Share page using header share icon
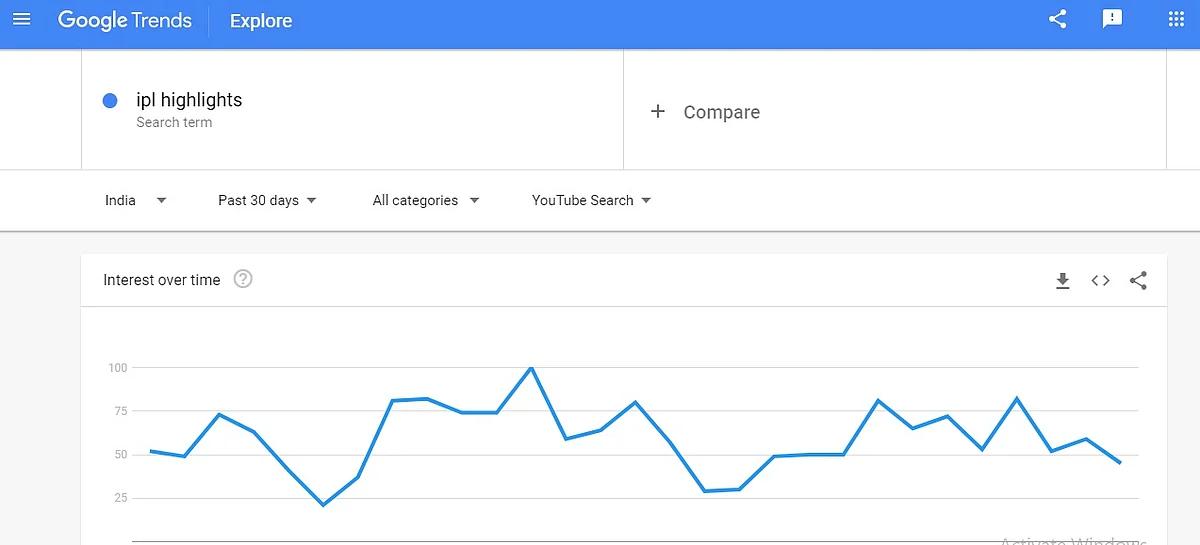This screenshot has width=1200, height=545. pos(1057,19)
